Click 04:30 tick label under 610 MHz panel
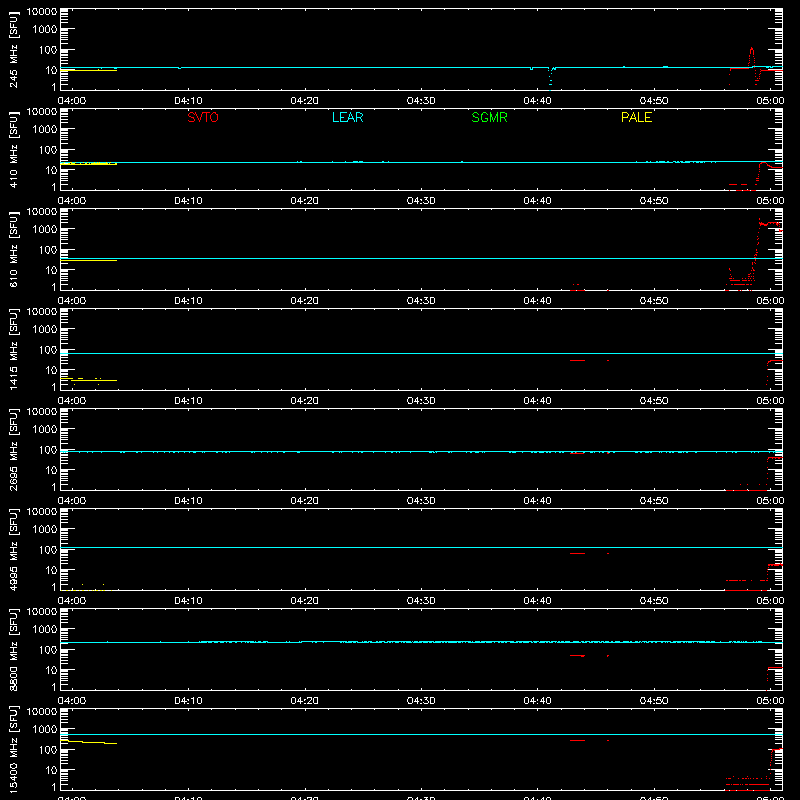The image size is (800, 800). (421, 301)
